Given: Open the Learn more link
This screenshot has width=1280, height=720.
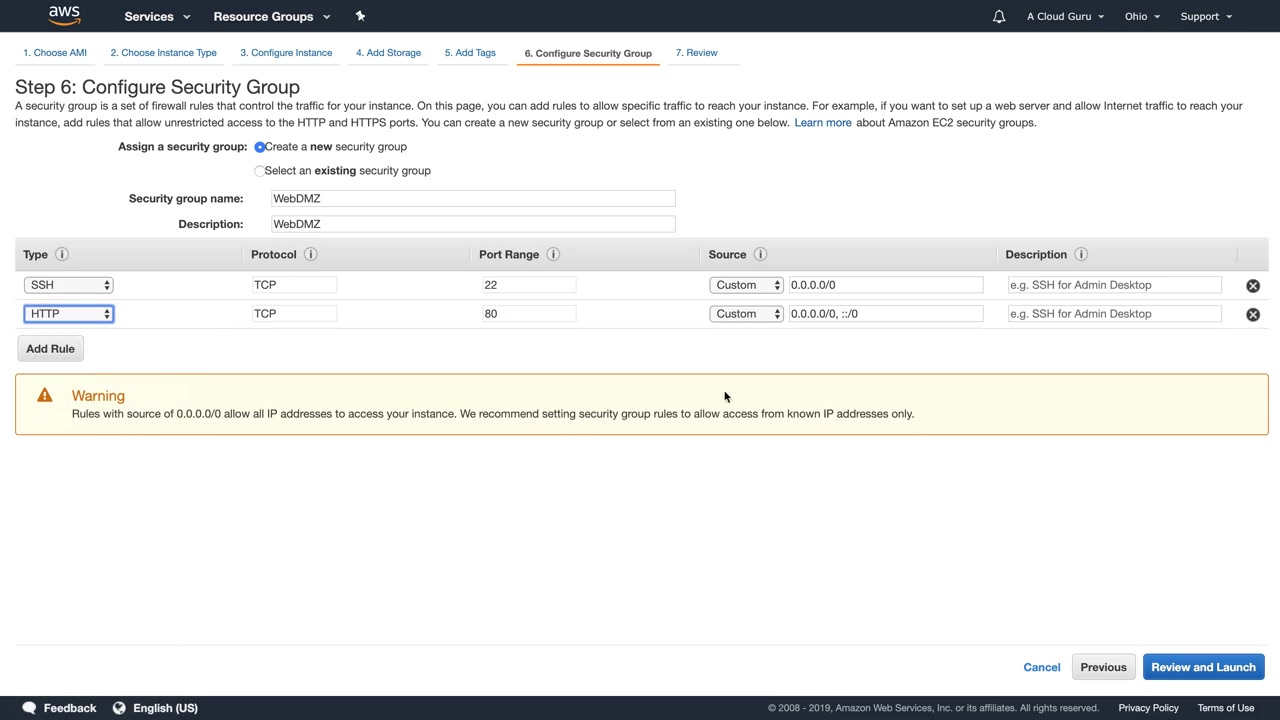Looking at the screenshot, I should [x=822, y=122].
